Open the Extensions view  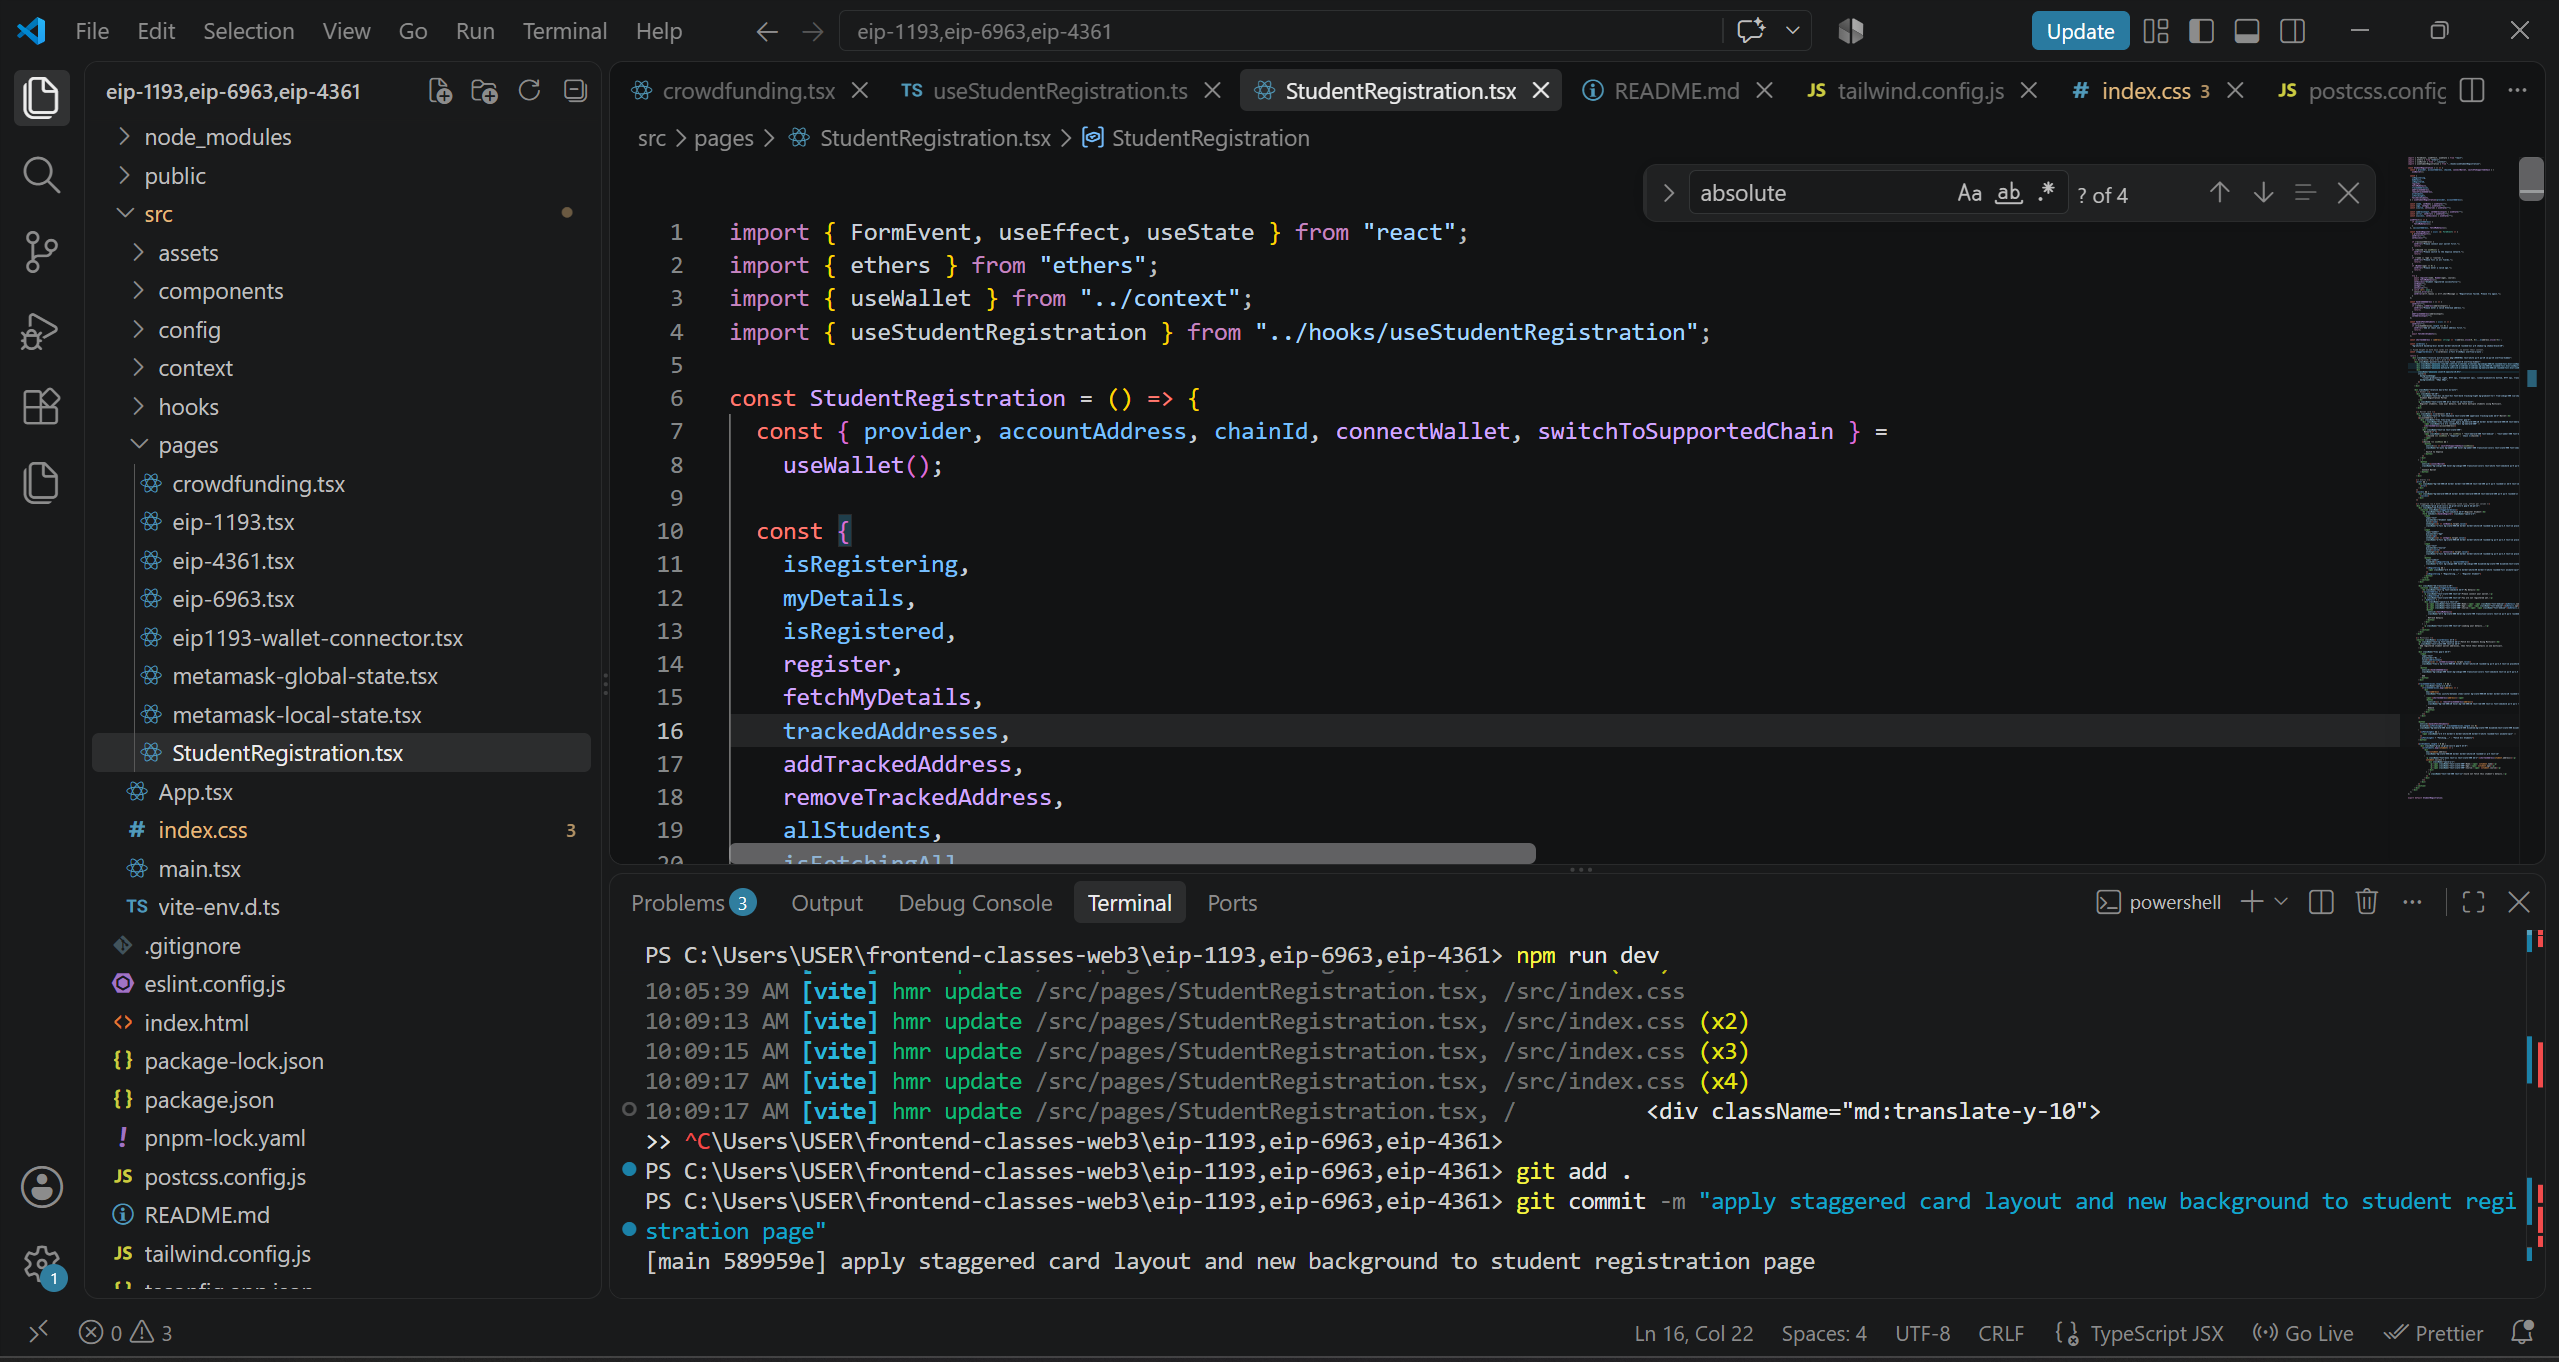coord(41,407)
